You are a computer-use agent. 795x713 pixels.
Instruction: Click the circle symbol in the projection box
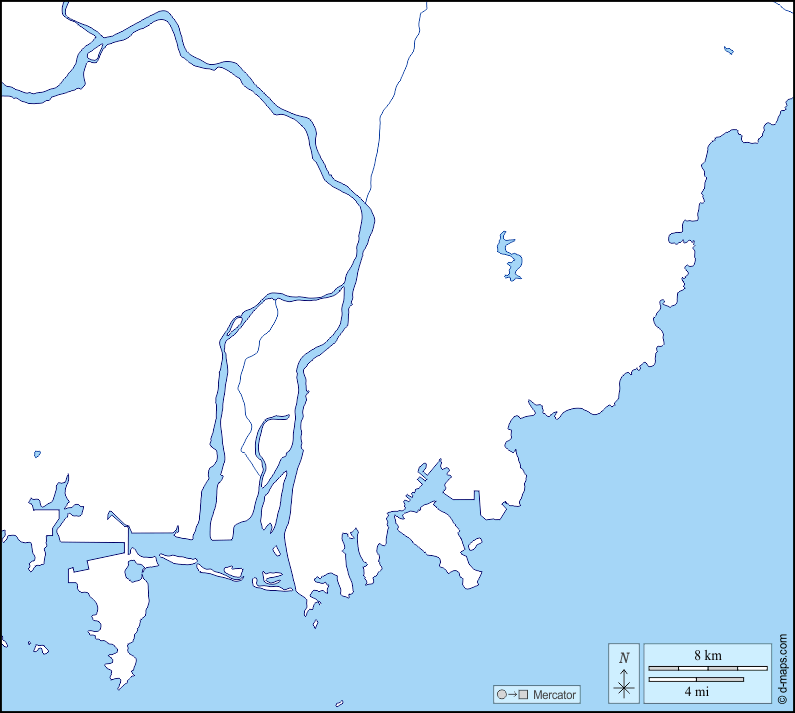[501, 695]
